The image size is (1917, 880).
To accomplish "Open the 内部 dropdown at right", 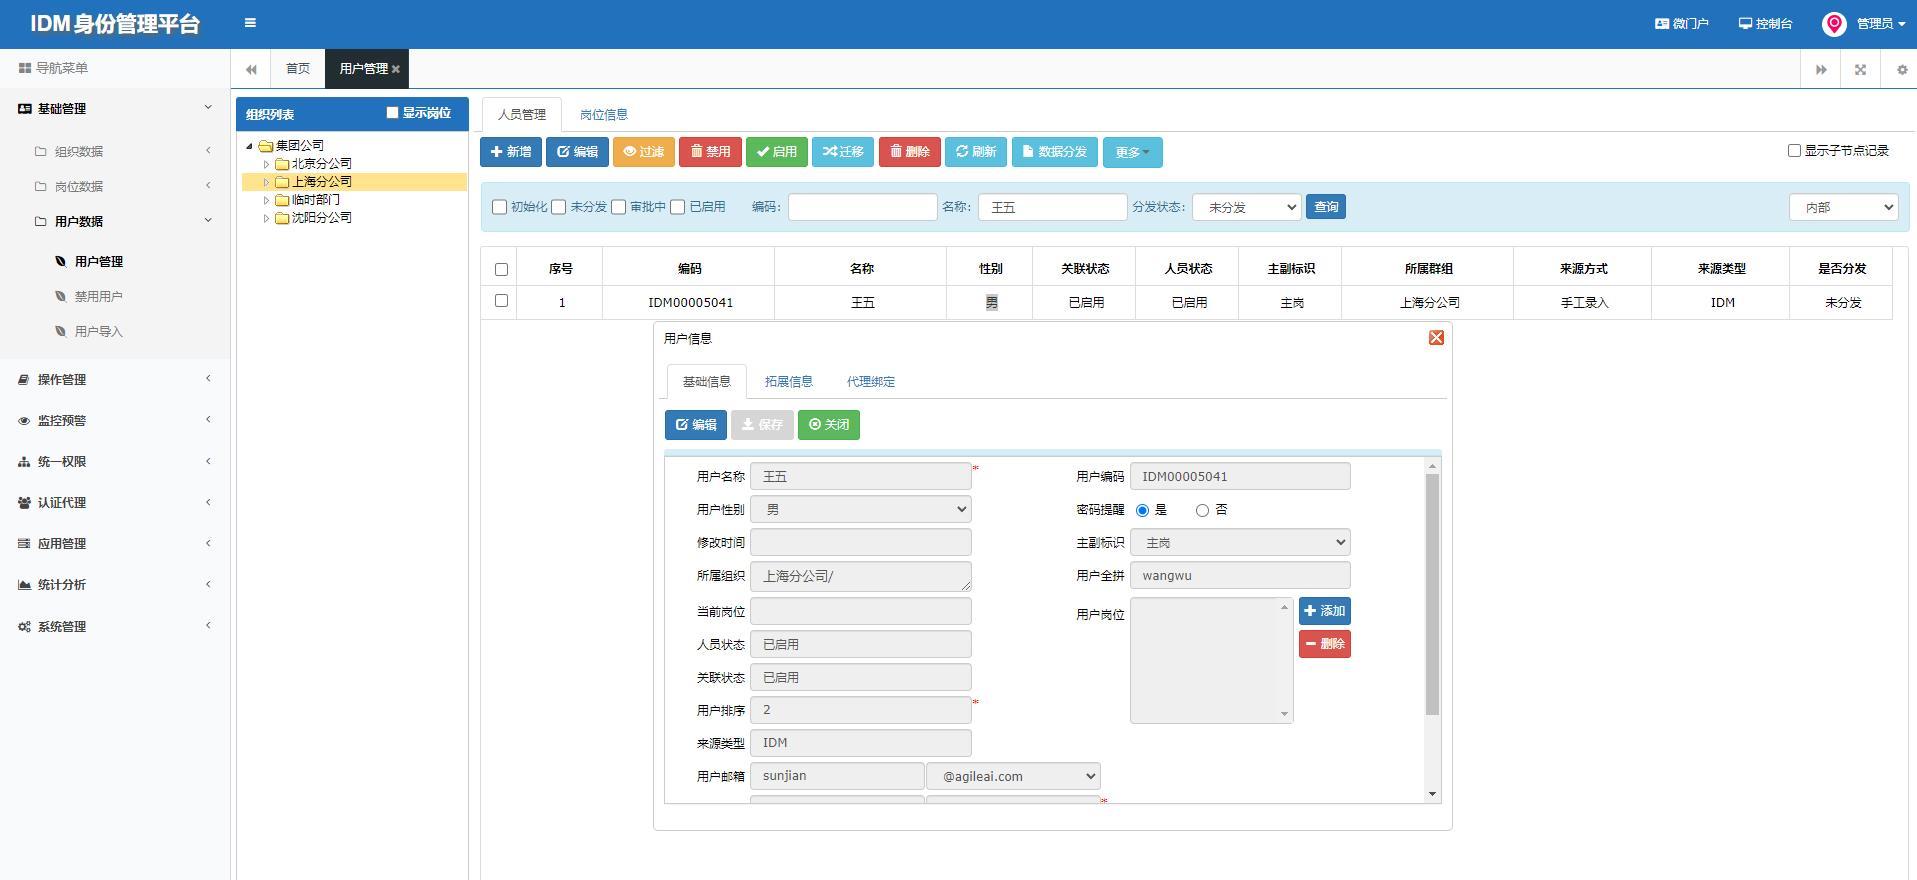I will point(1844,207).
